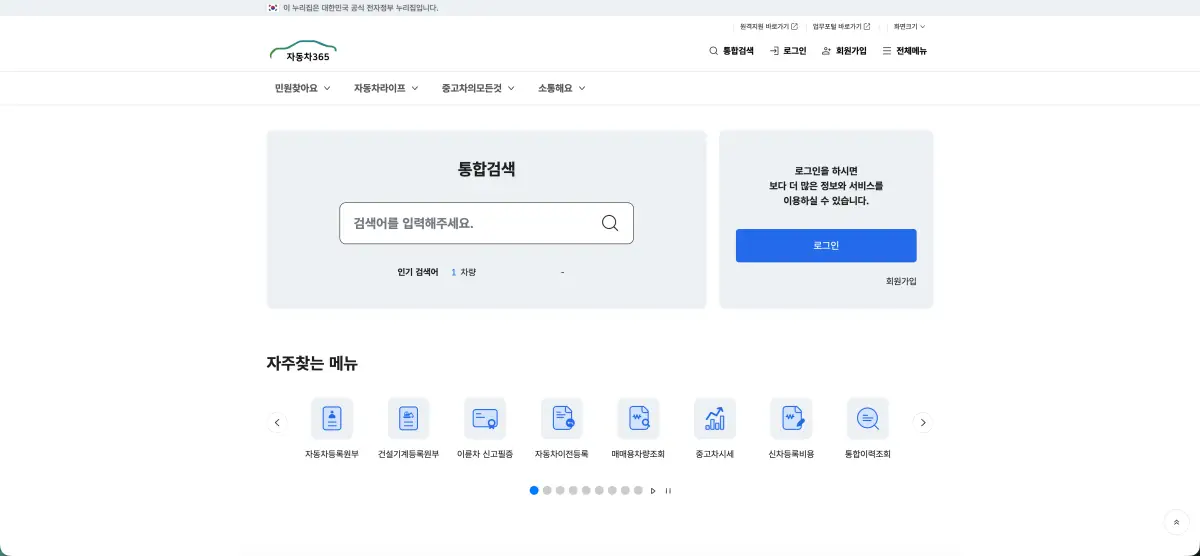
Task: Expand the 자동차라이프 menu
Action: [x=385, y=88]
